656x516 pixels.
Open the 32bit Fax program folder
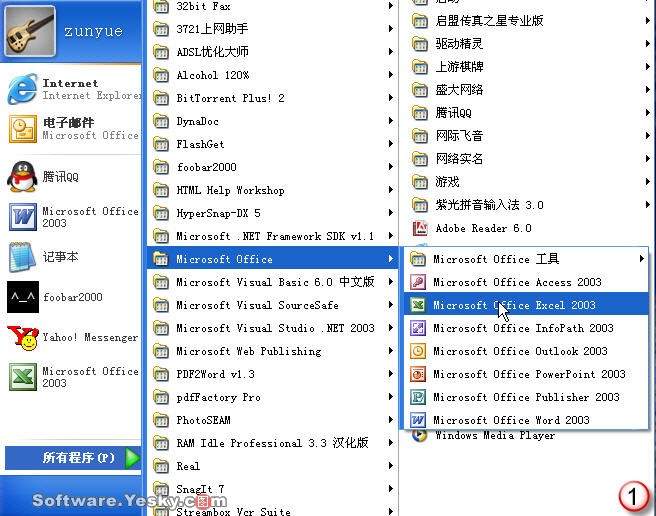click(273, 6)
